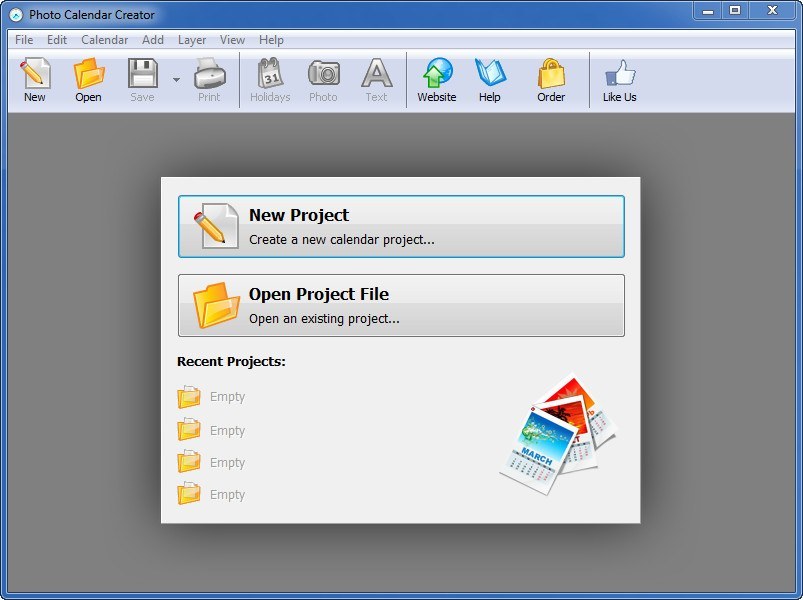Maximize the Photo Calendar Creator window
803x600 pixels.
tap(735, 11)
